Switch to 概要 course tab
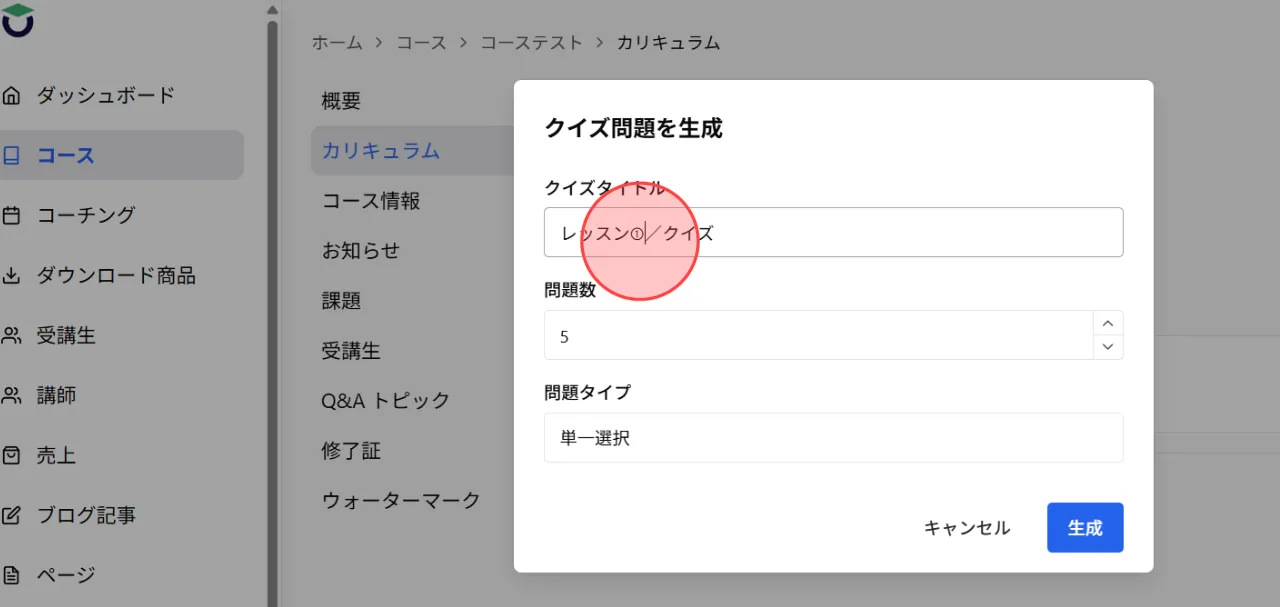The image size is (1280, 607). click(x=341, y=101)
